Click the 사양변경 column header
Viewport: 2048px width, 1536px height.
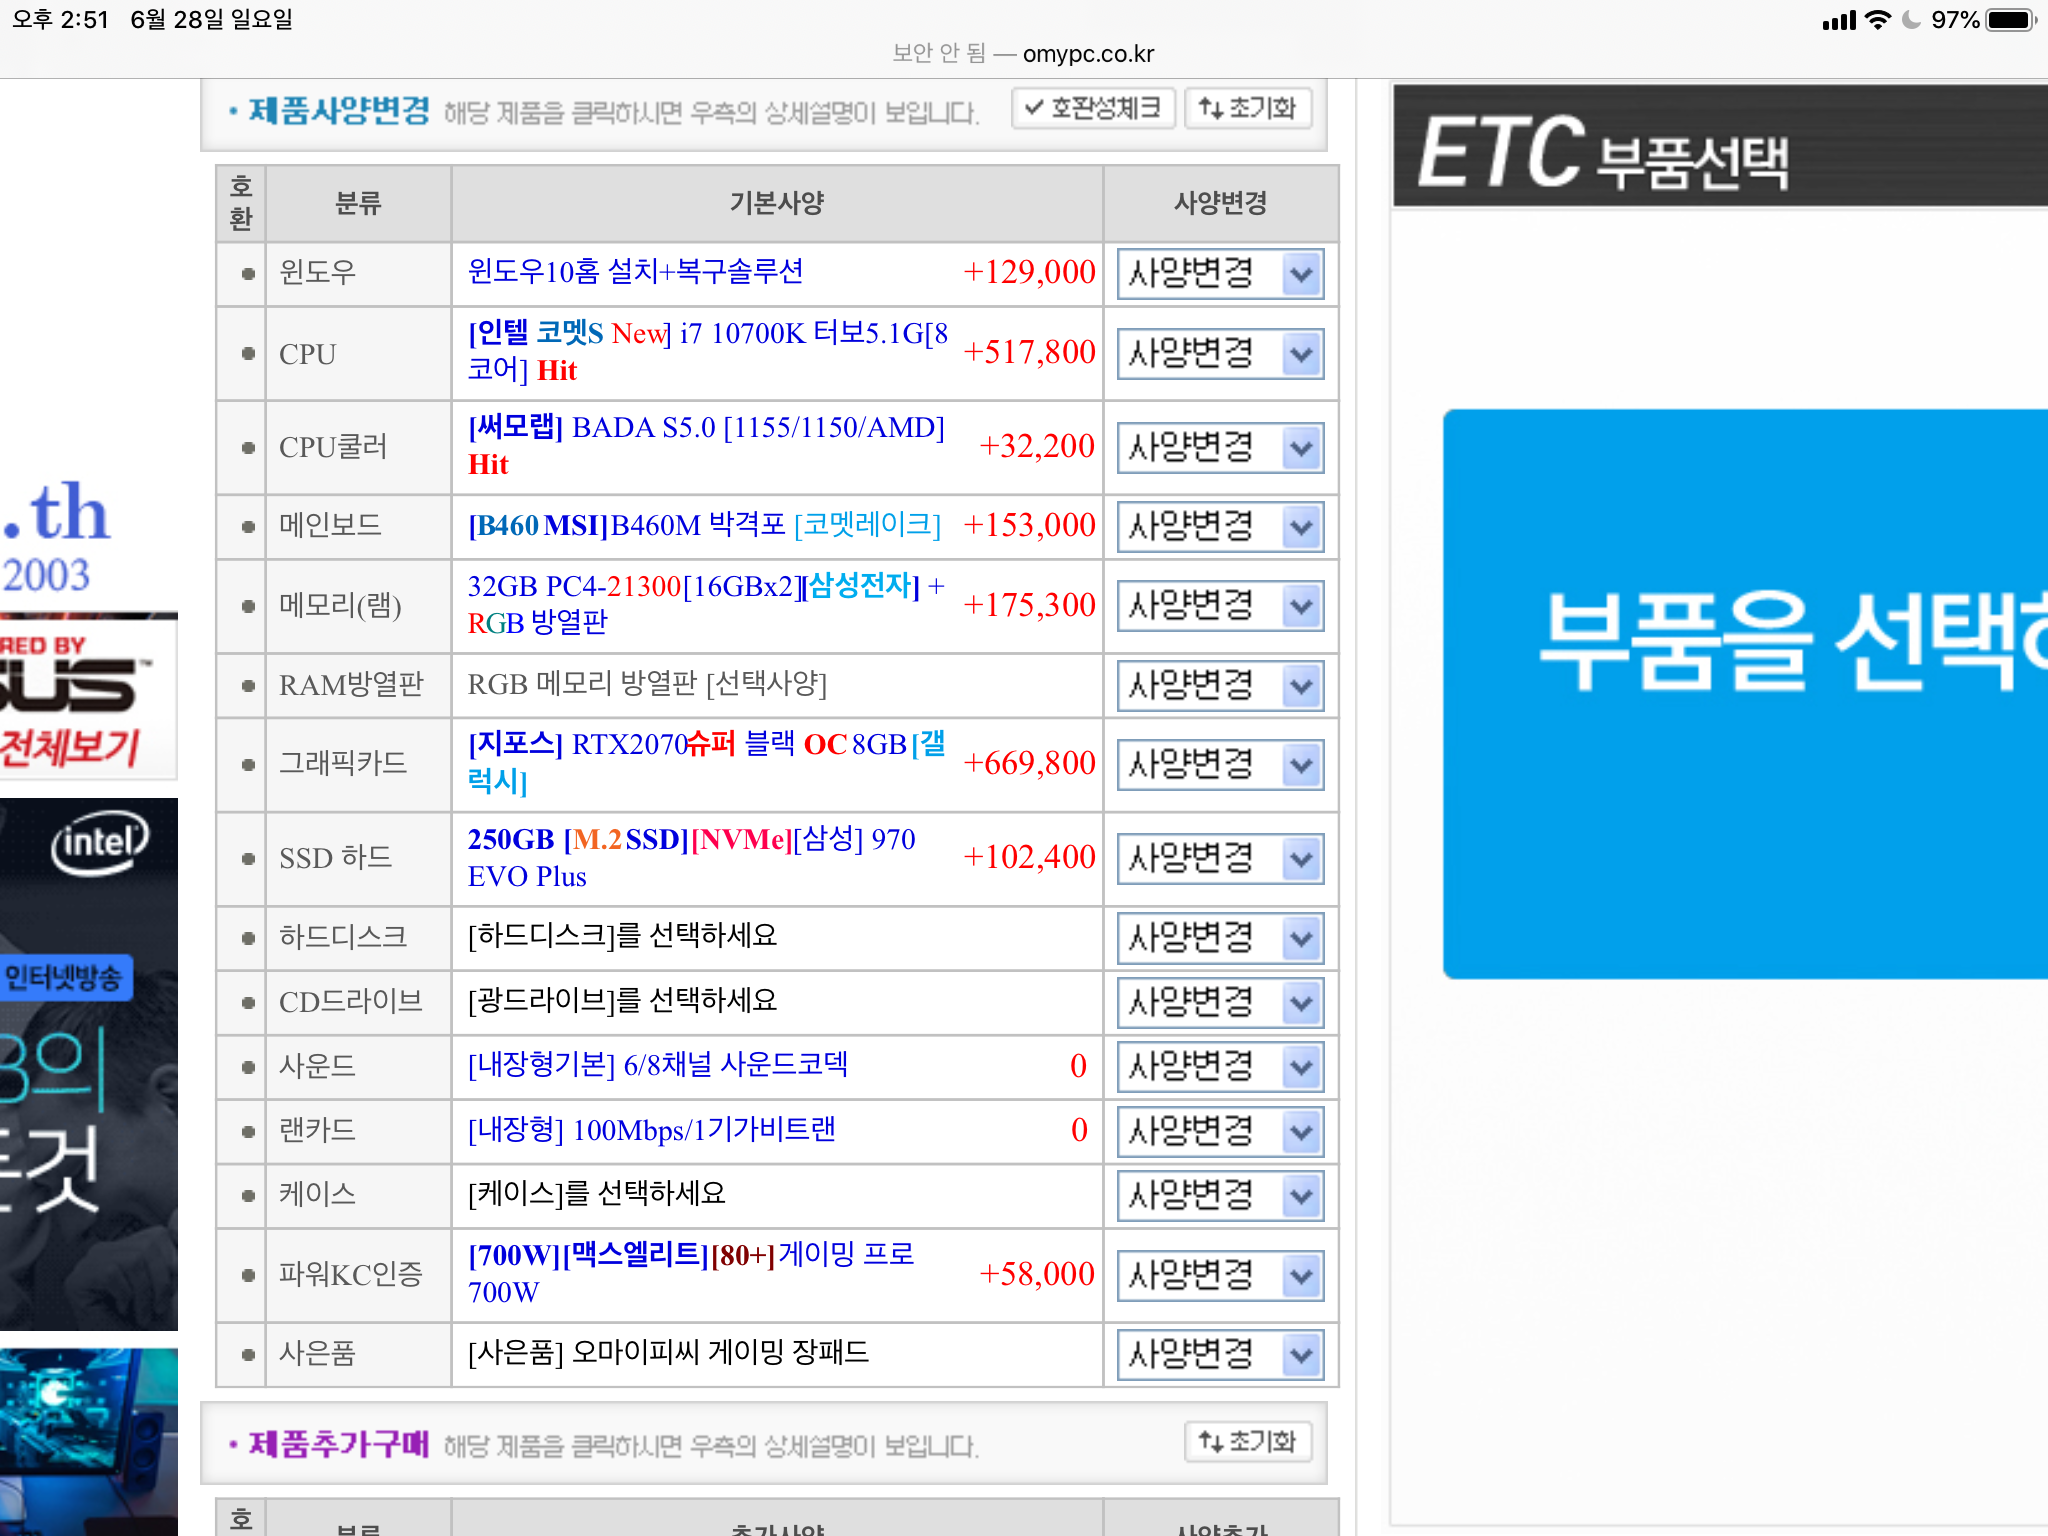[1220, 203]
